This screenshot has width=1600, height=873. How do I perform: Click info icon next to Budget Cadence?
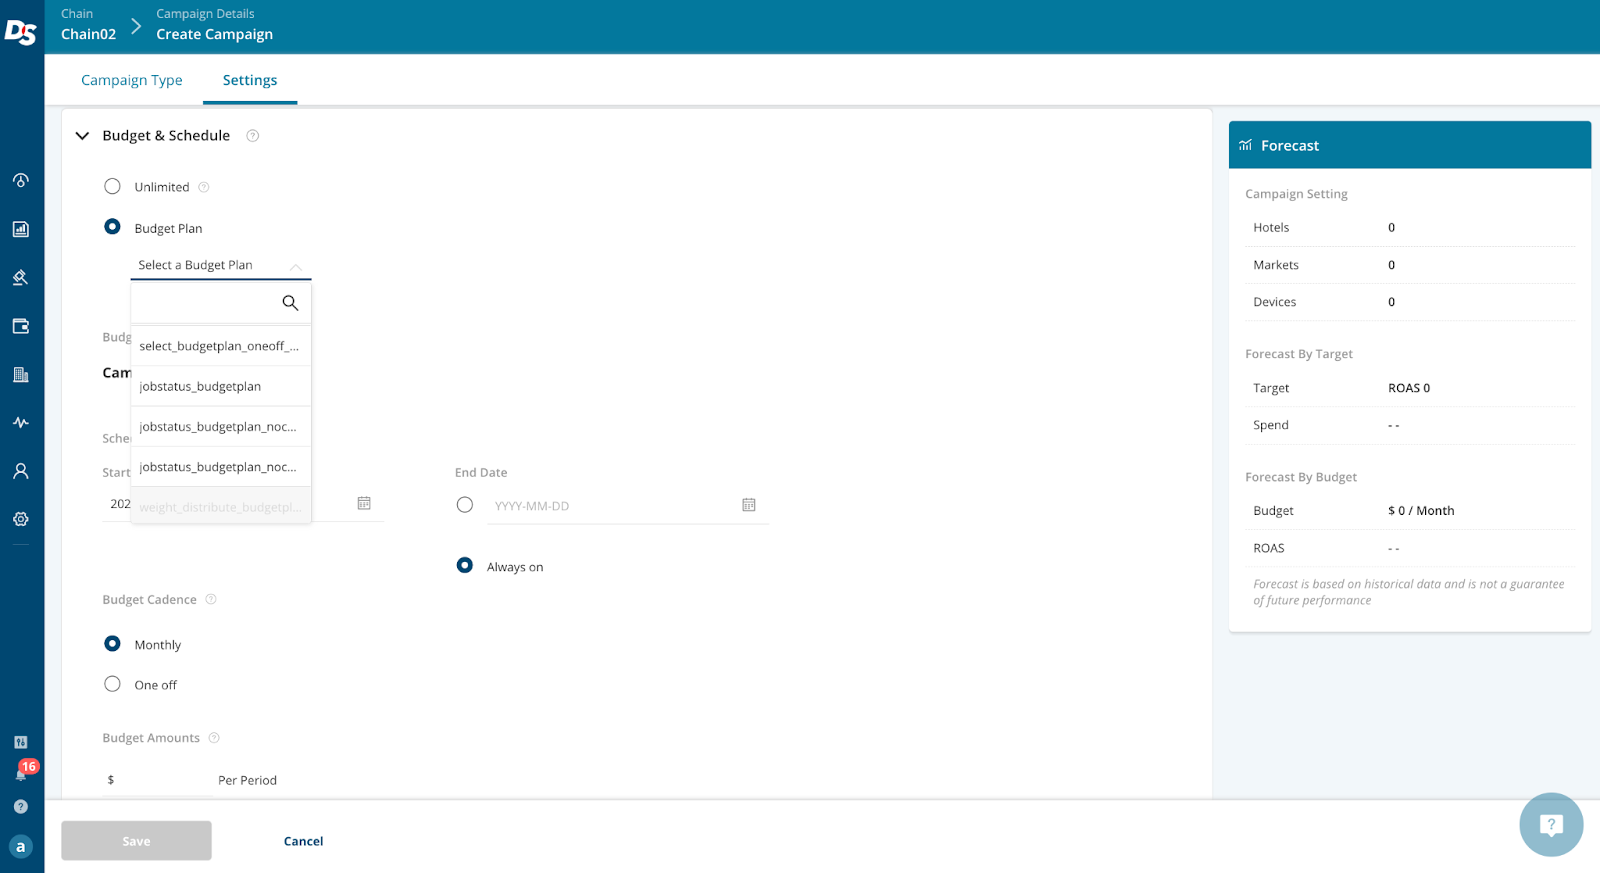[x=211, y=600]
